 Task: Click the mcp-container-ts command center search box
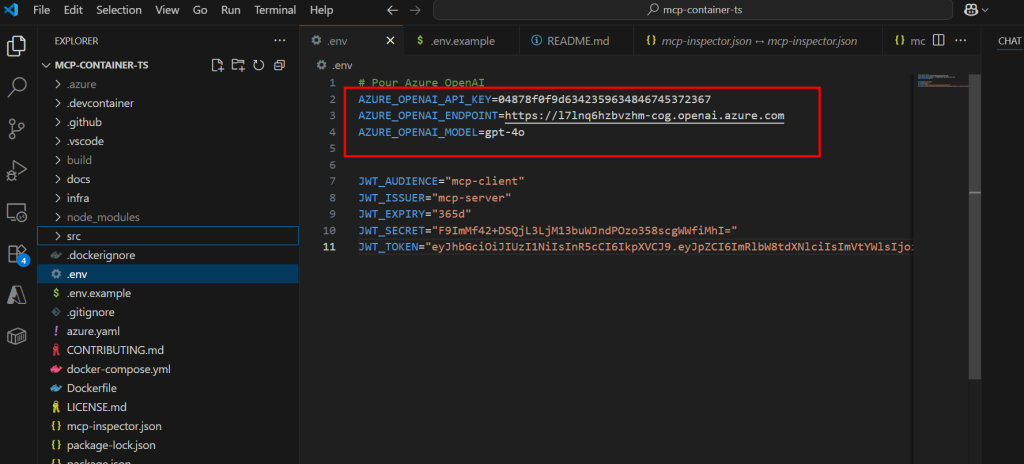pyautogui.click(x=693, y=10)
